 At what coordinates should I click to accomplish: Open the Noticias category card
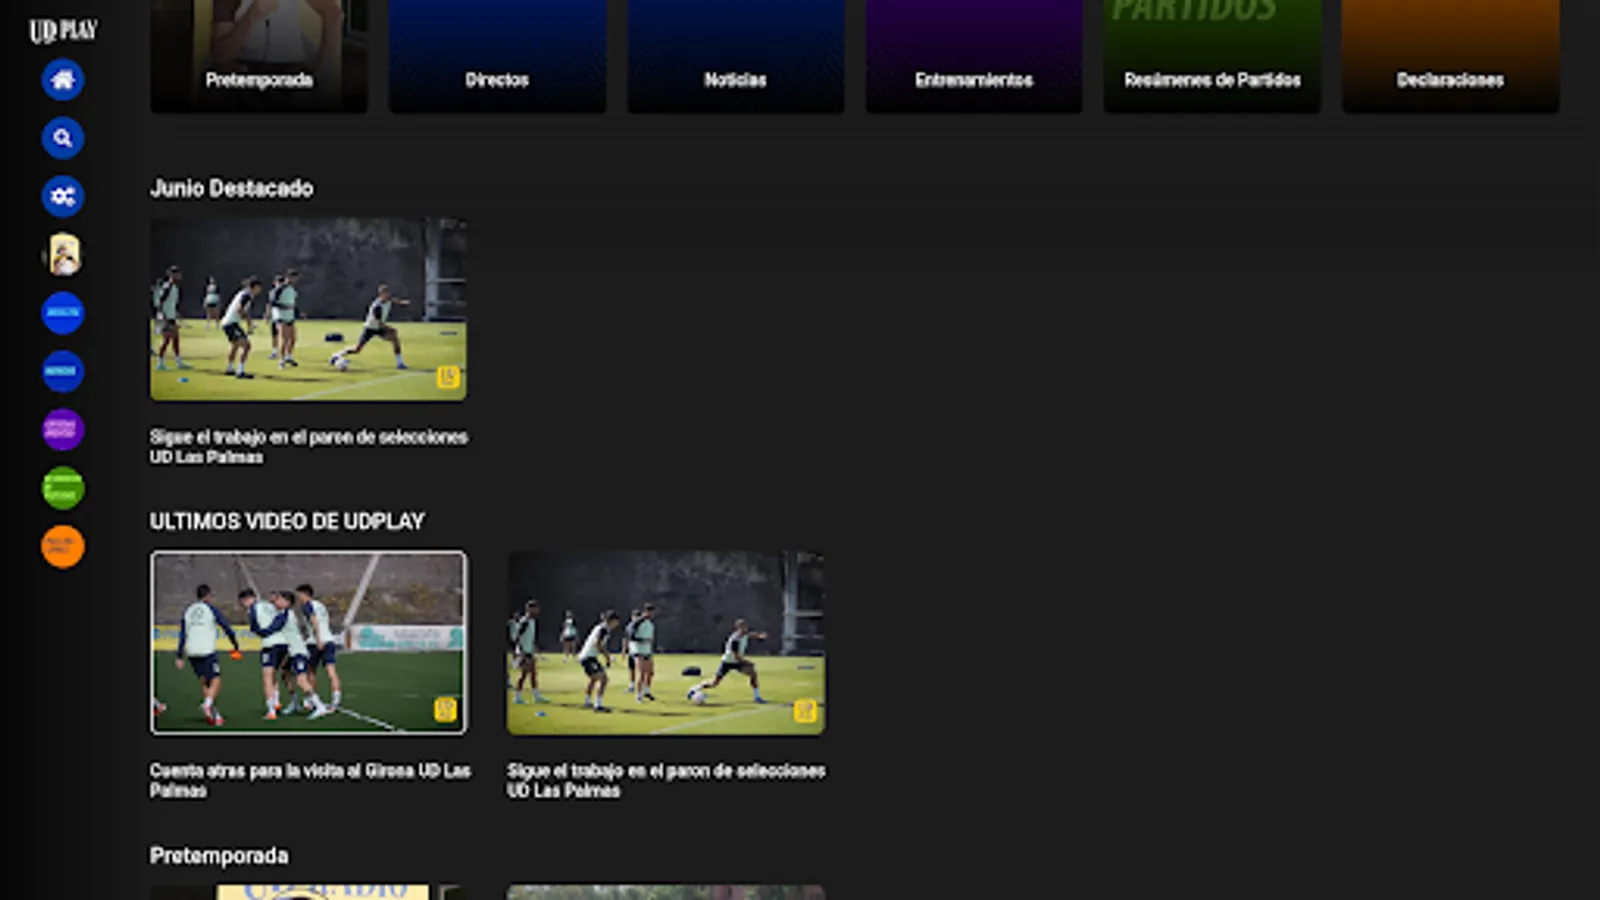click(x=735, y=56)
